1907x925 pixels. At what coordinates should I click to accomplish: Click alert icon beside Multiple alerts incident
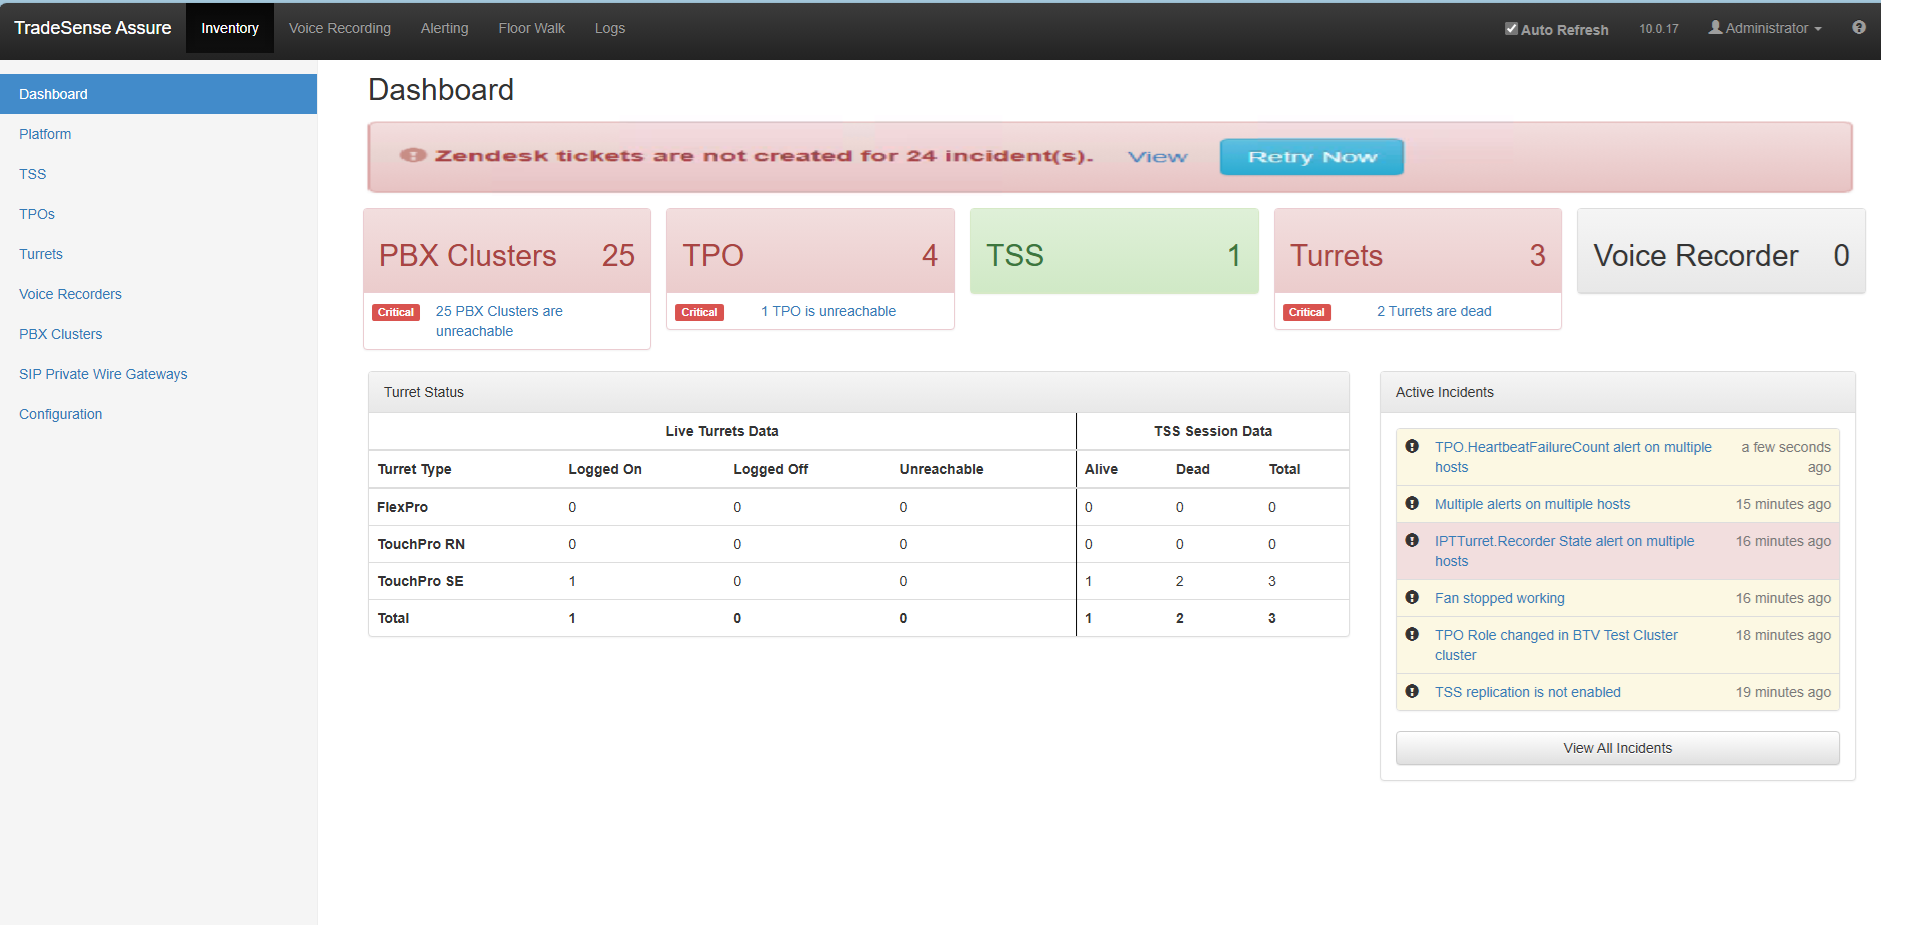click(1412, 503)
